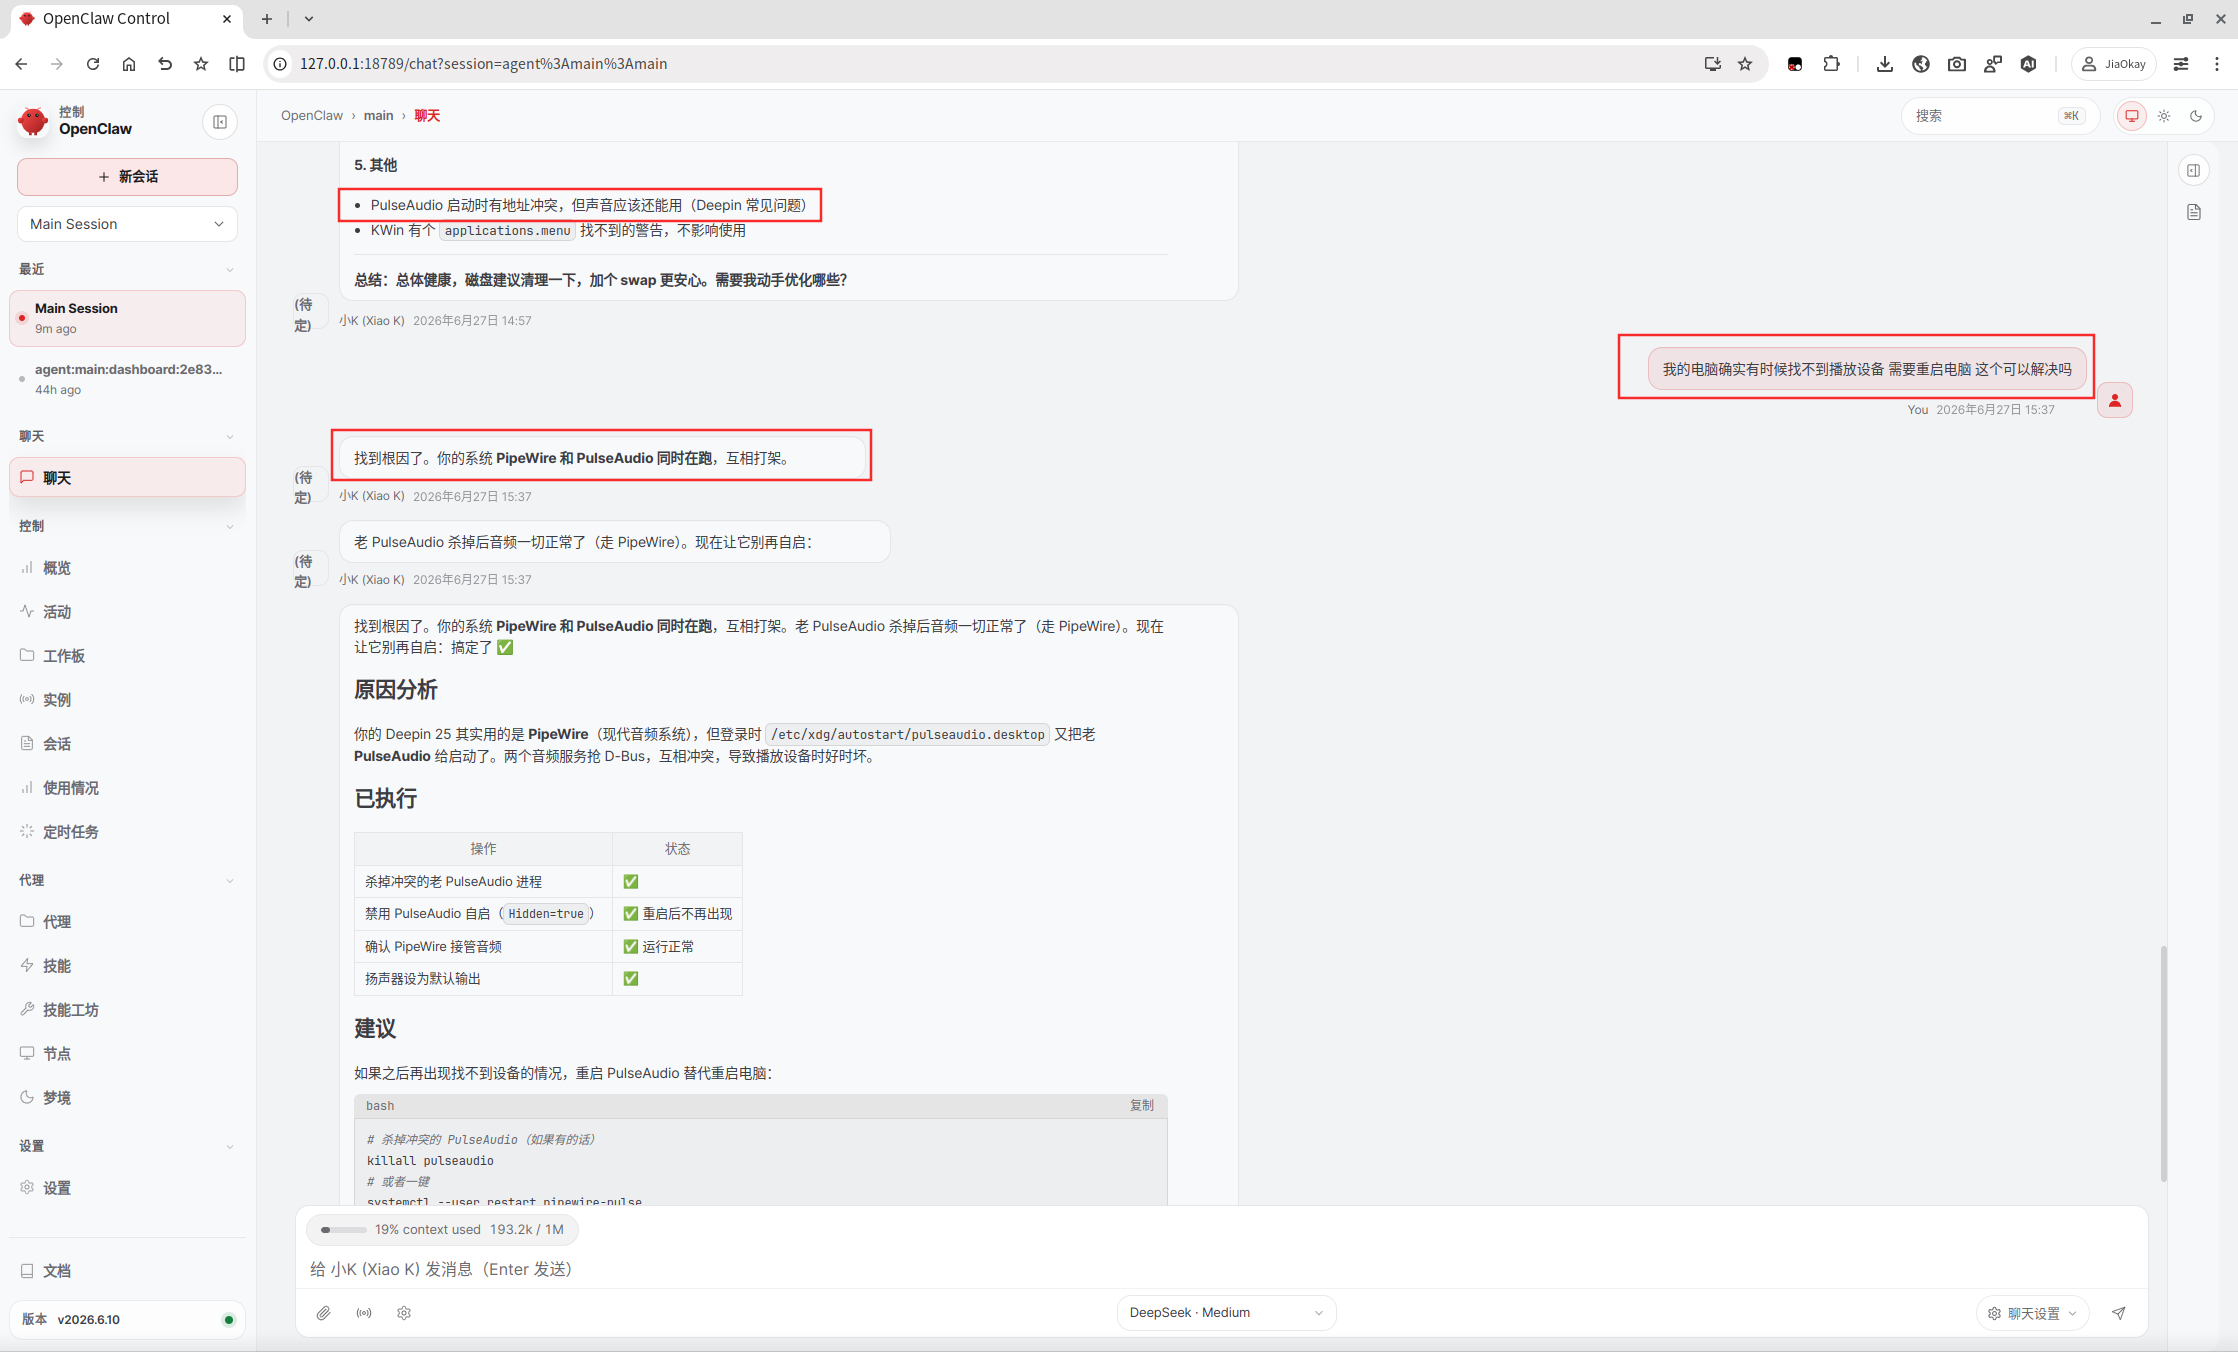This screenshot has height=1352, width=2238.
Task: Collapse the OpenClaw sidebar panel
Action: tap(220, 122)
